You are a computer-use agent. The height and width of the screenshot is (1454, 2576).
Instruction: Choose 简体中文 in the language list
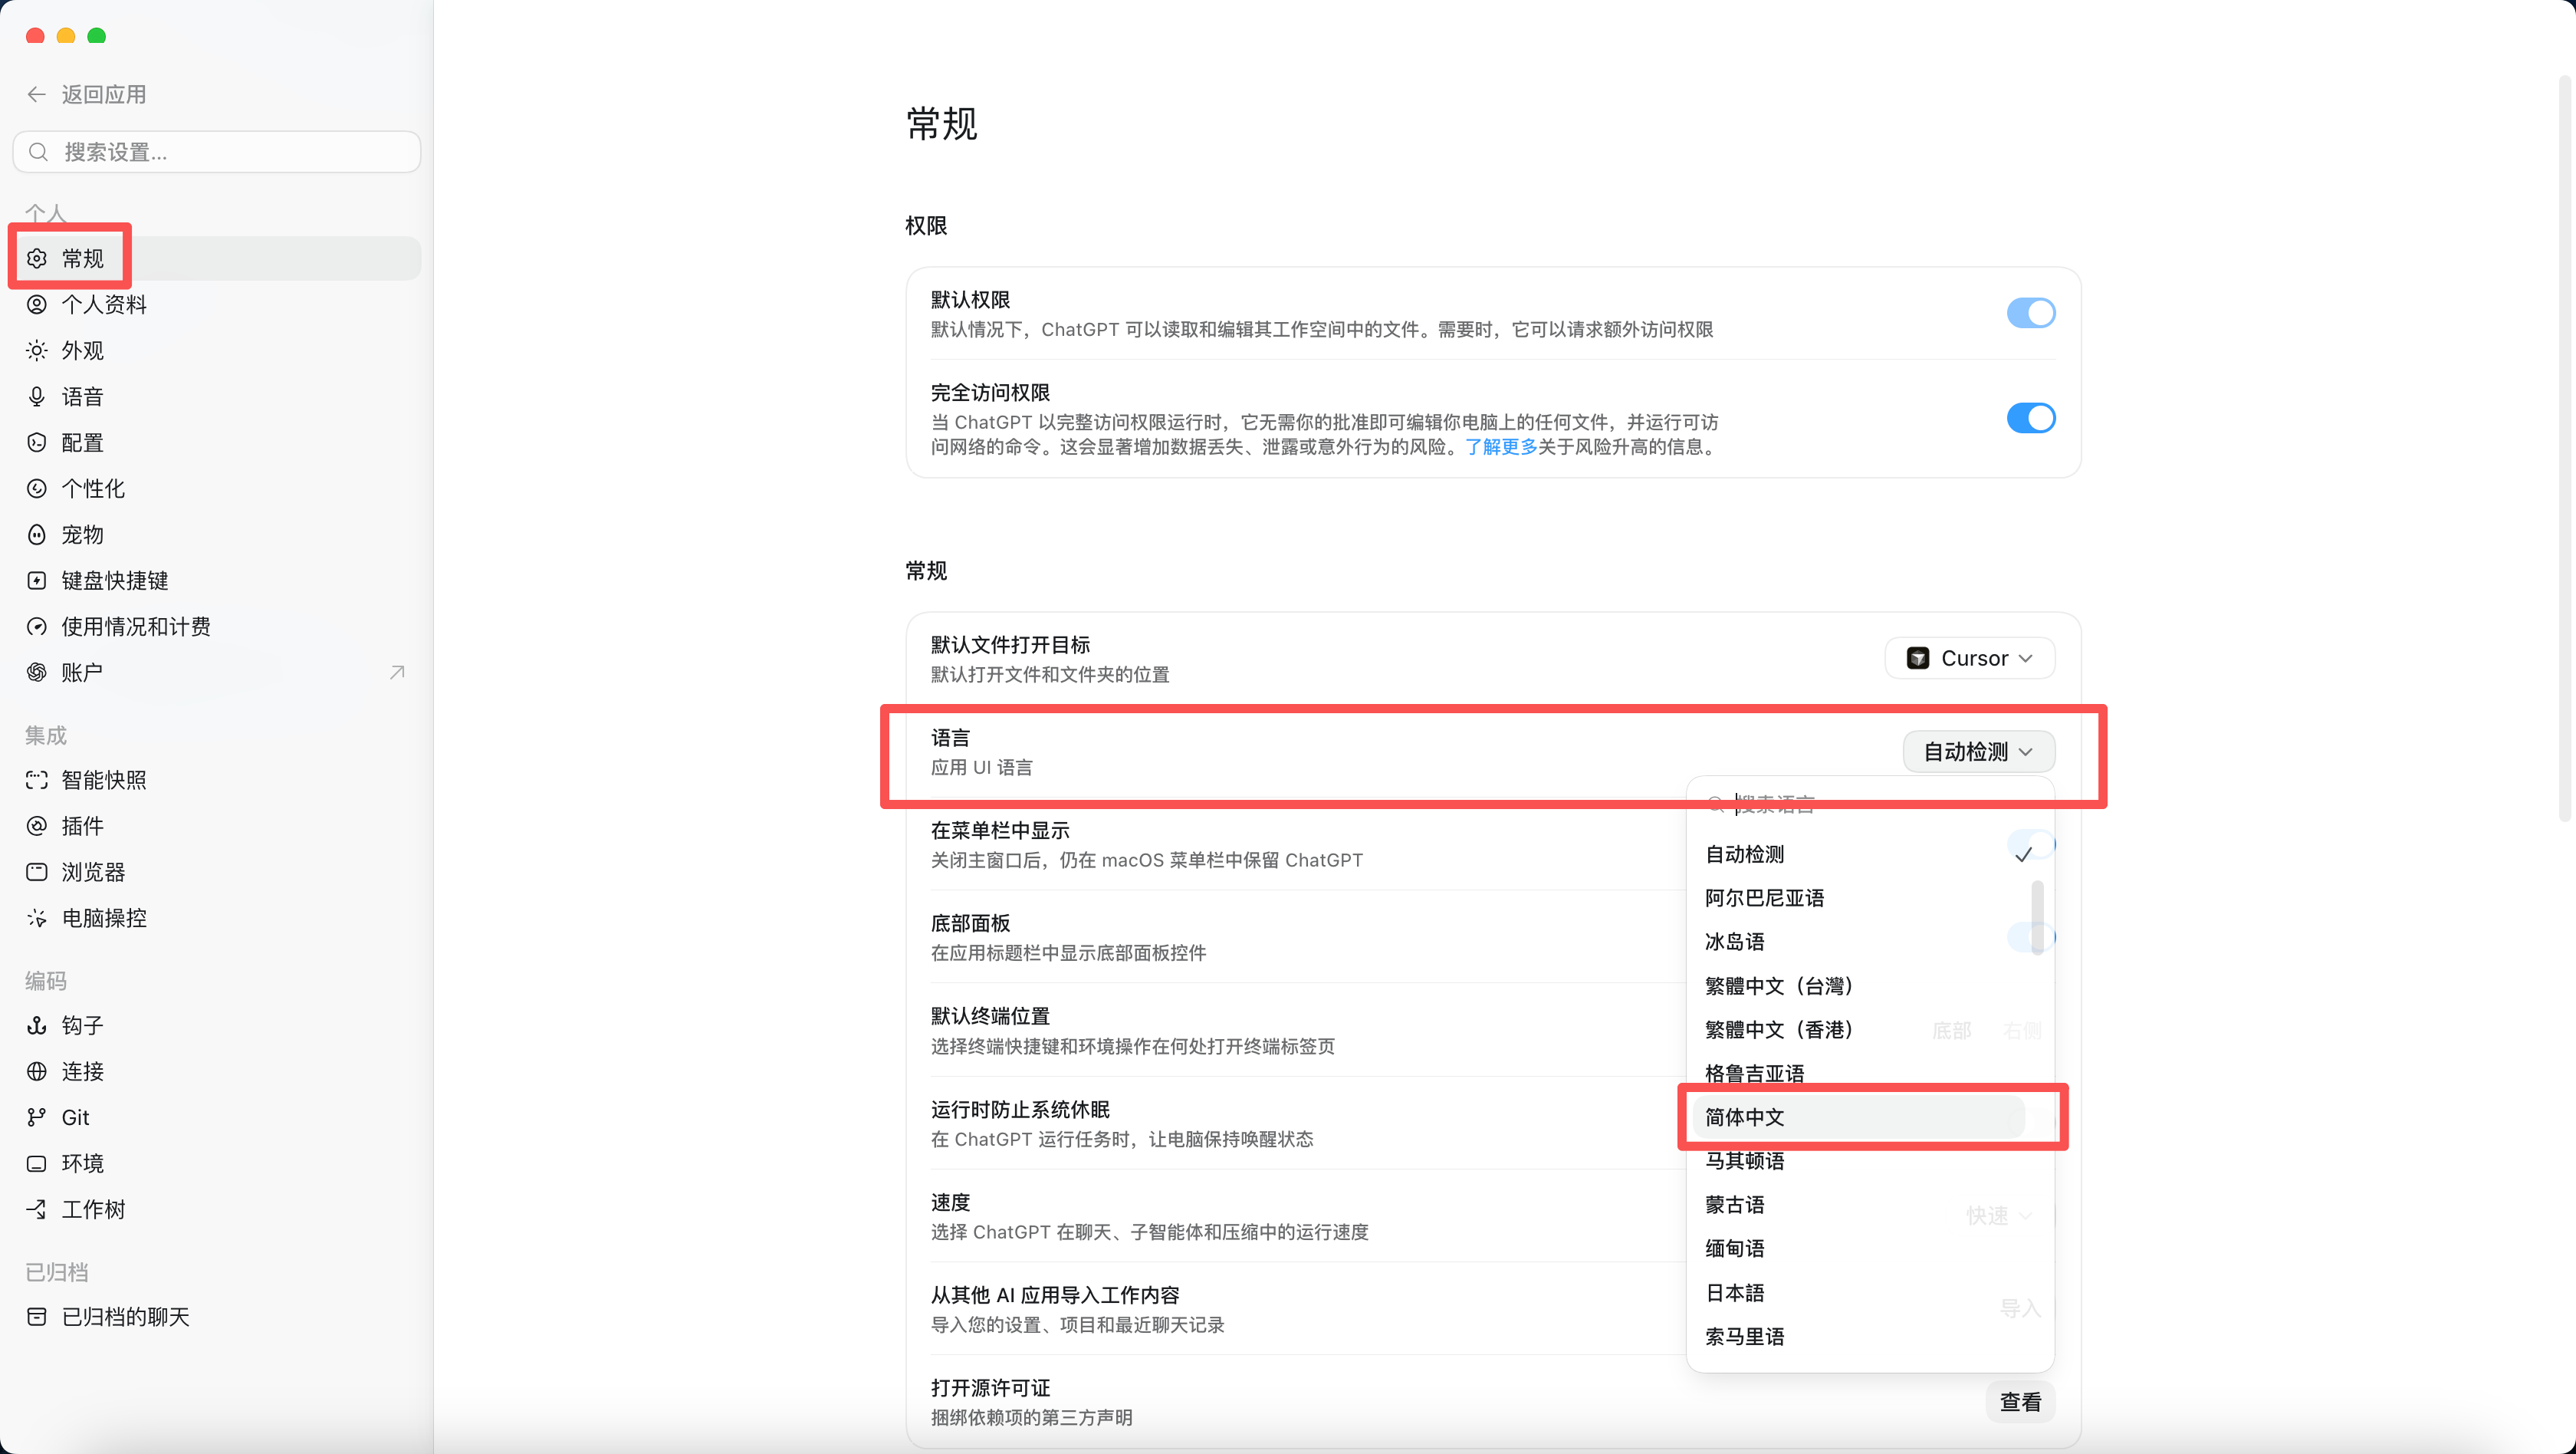[1860, 1117]
